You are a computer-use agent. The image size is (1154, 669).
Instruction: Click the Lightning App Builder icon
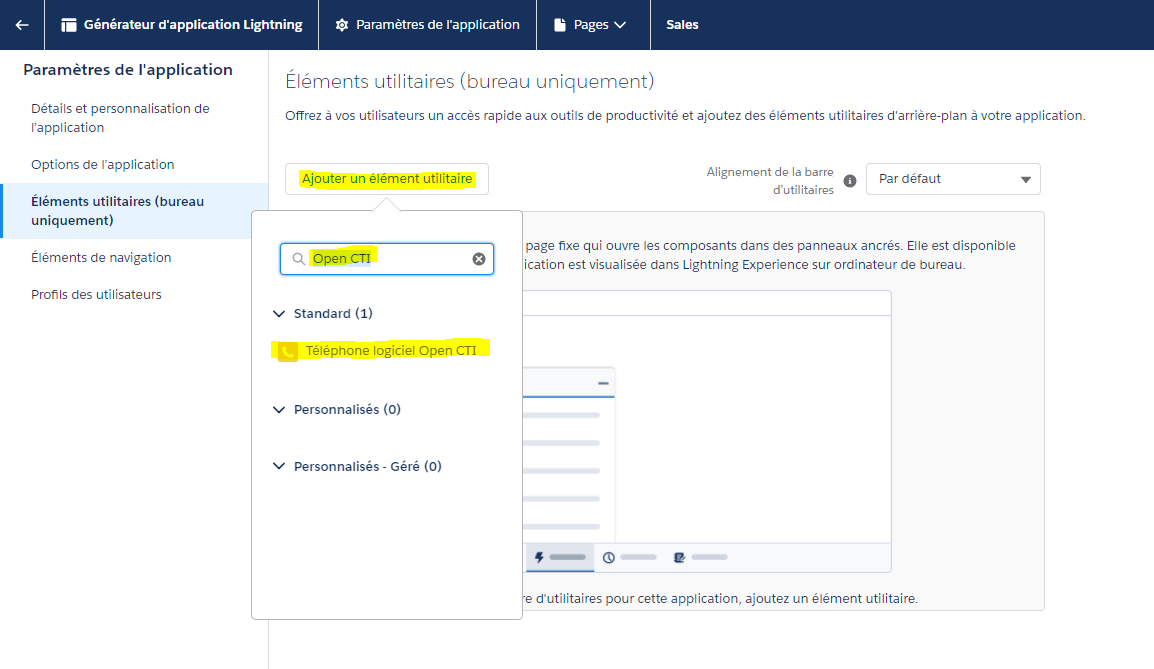(x=69, y=25)
